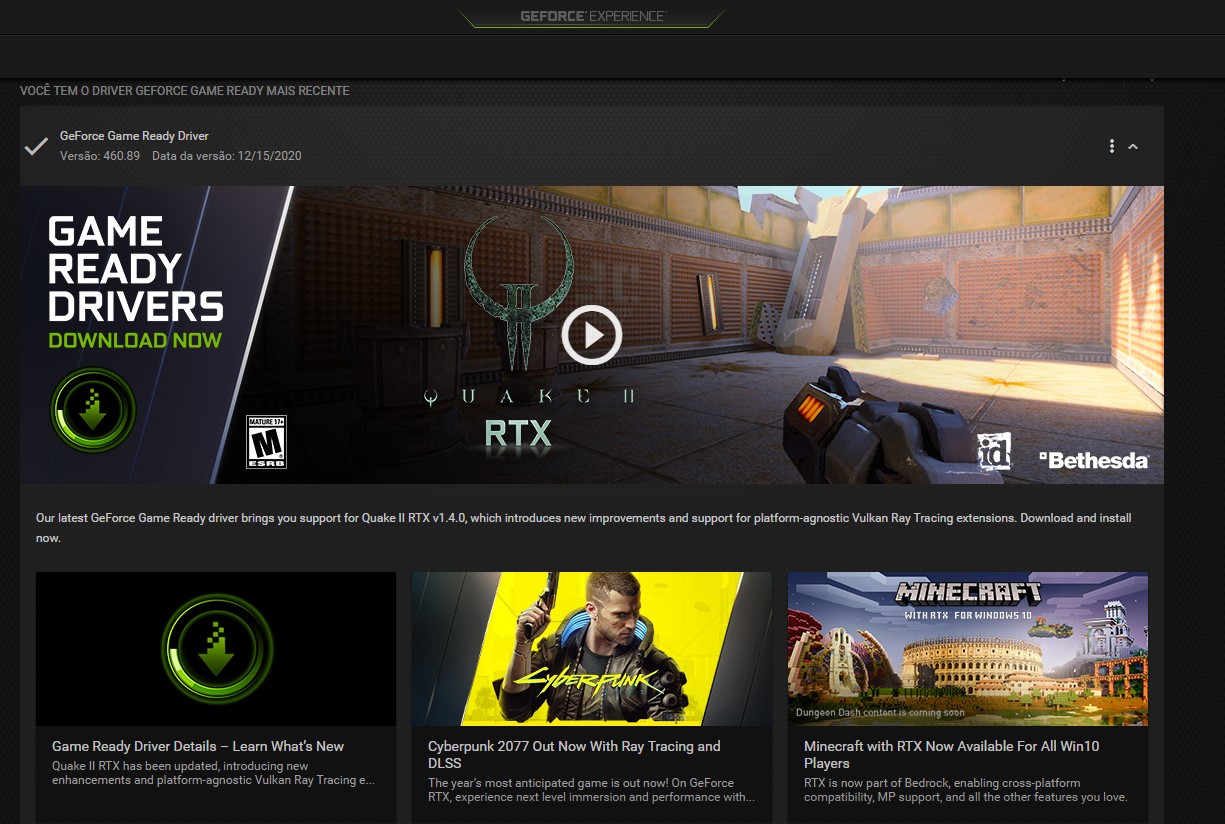Open the Game Ready Driver Details thumbnail
1225x824 pixels.
tap(216, 649)
